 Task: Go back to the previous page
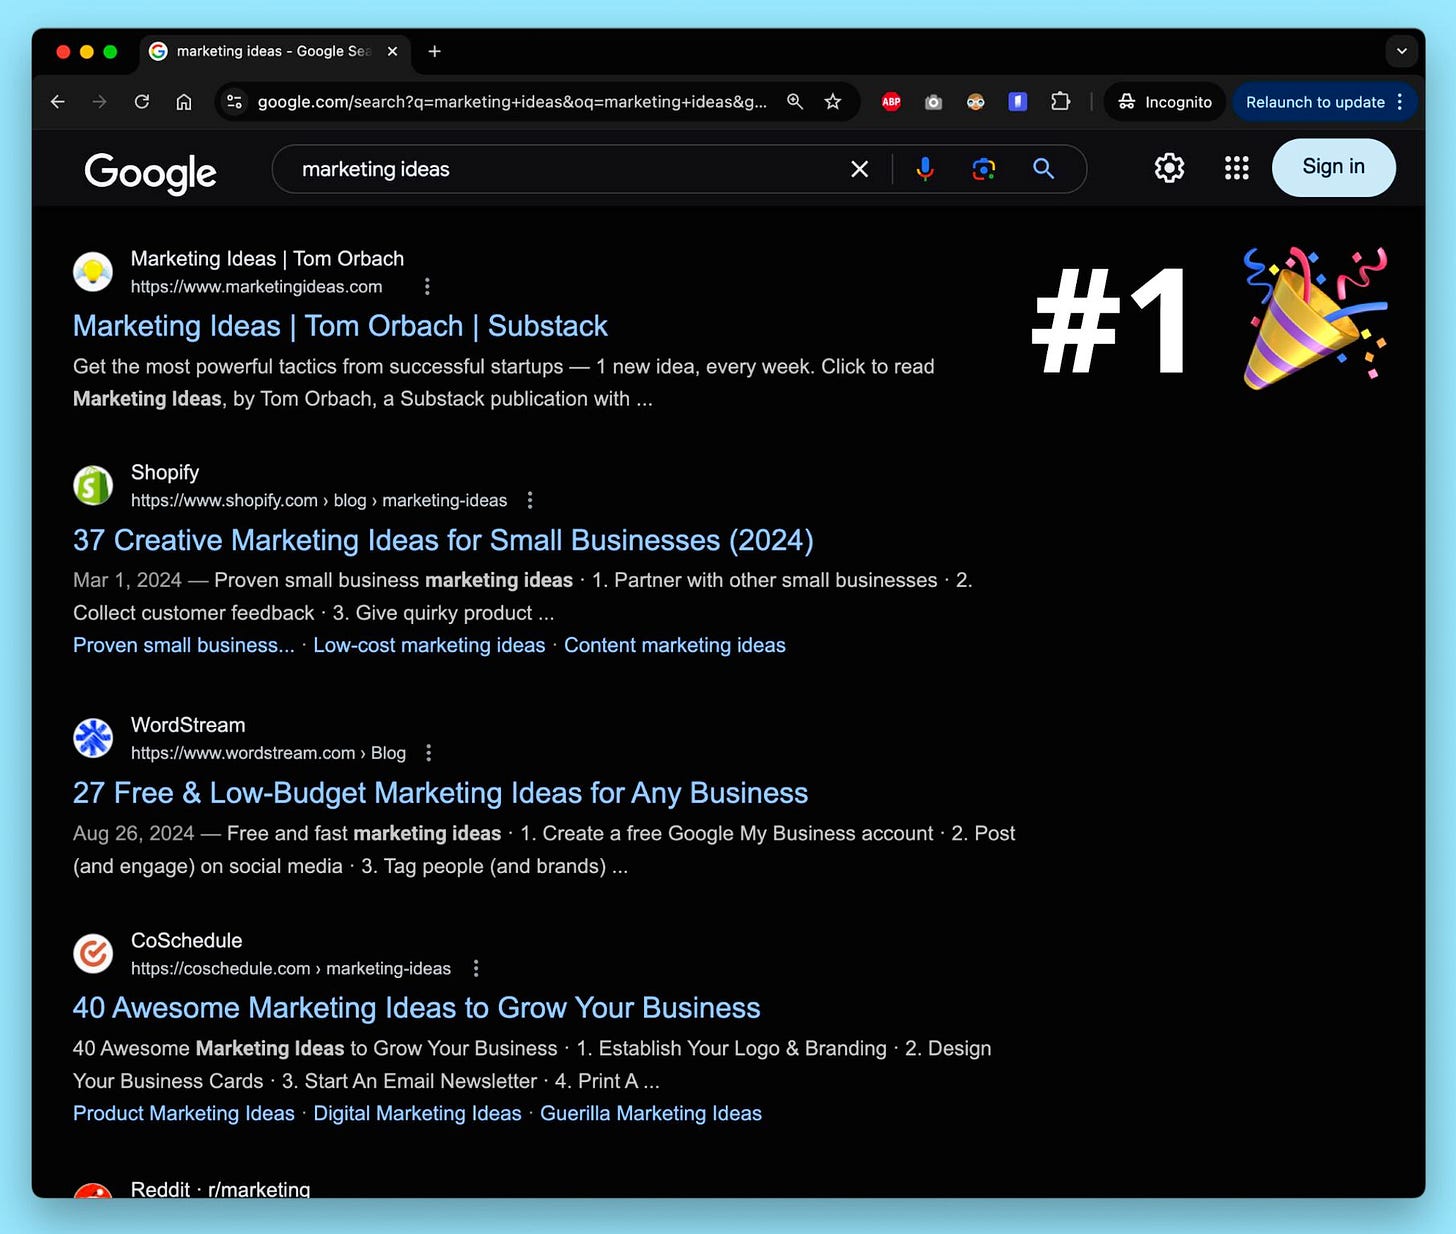point(58,102)
